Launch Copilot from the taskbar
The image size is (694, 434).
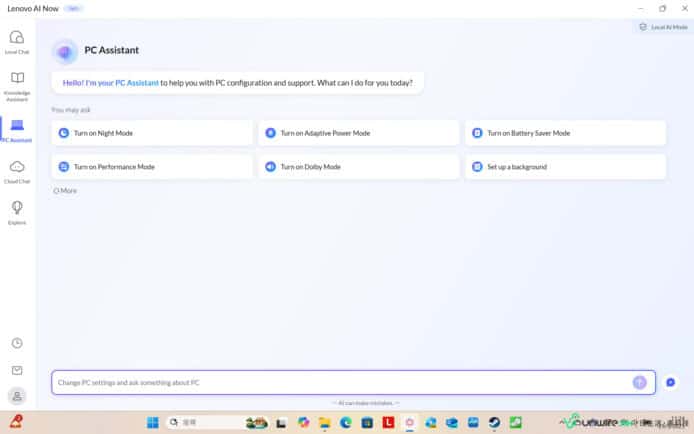[303, 422]
